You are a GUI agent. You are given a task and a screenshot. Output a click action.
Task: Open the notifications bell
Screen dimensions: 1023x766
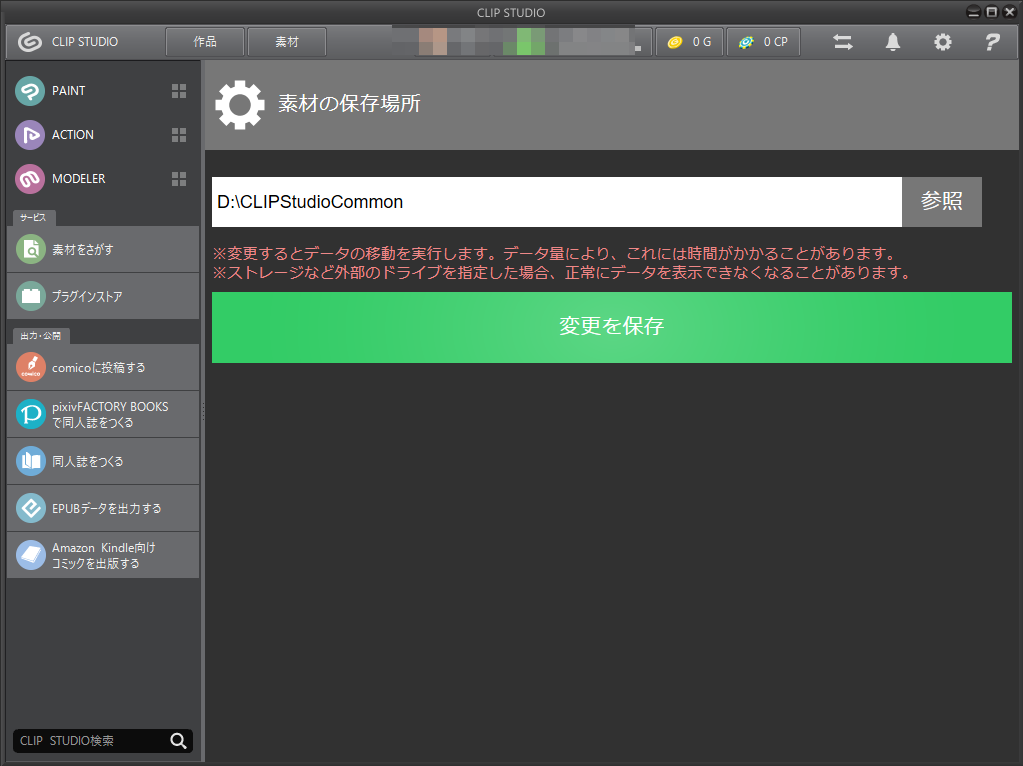pyautogui.click(x=893, y=42)
